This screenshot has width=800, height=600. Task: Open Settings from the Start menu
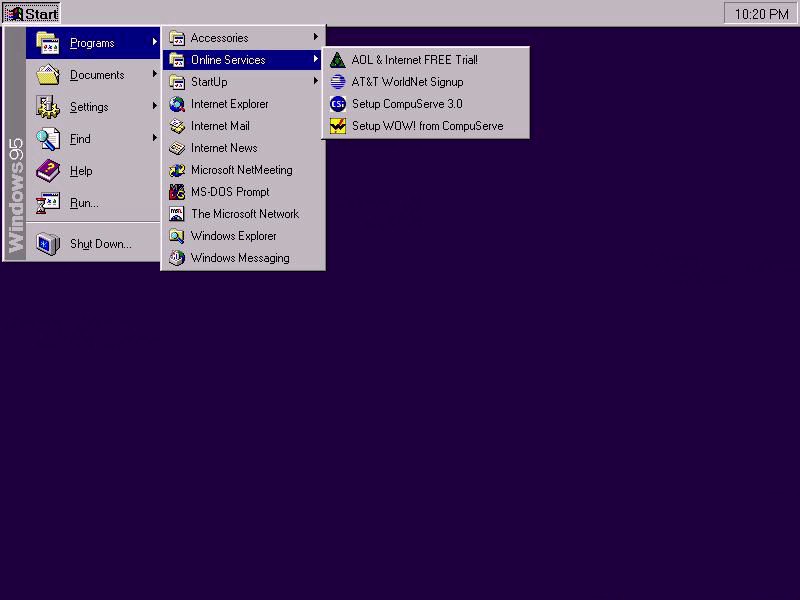(93, 107)
